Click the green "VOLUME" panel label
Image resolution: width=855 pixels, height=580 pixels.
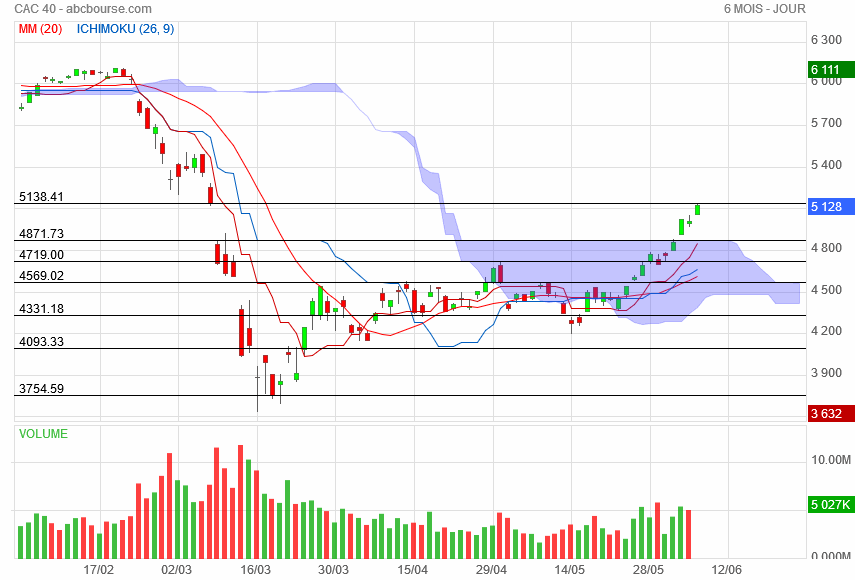44,434
